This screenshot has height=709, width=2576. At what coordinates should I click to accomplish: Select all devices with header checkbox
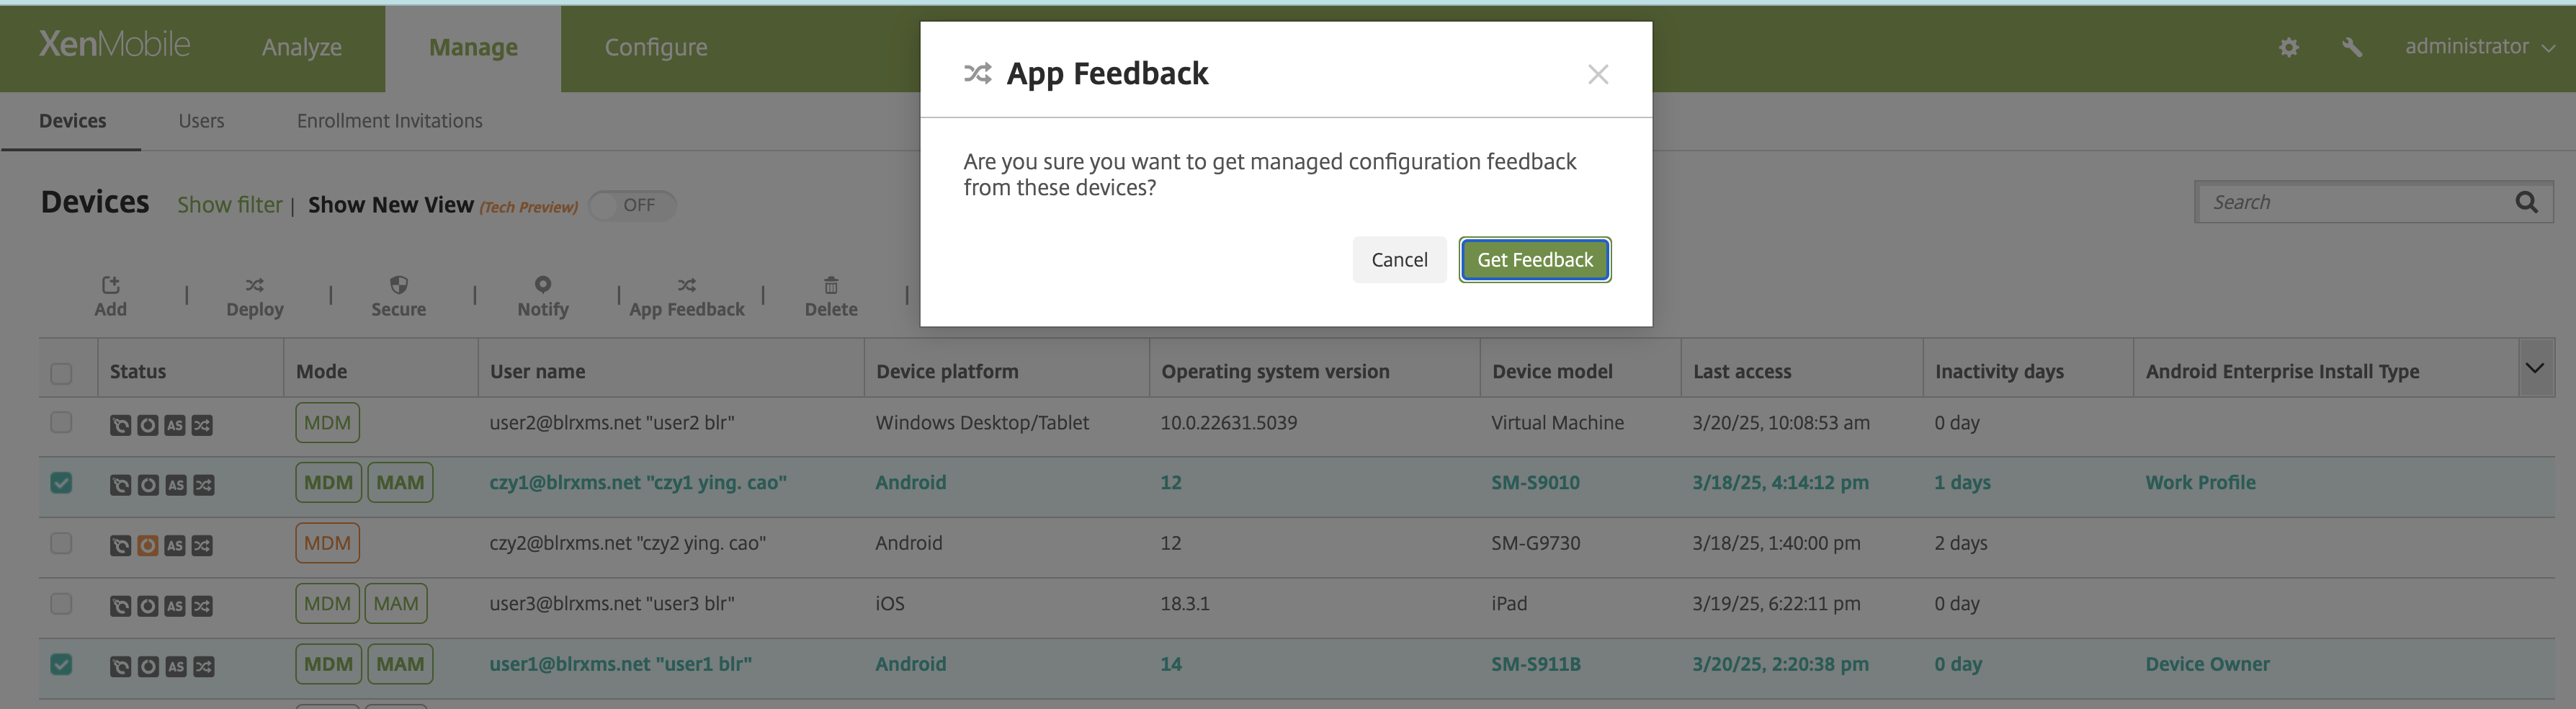point(61,373)
